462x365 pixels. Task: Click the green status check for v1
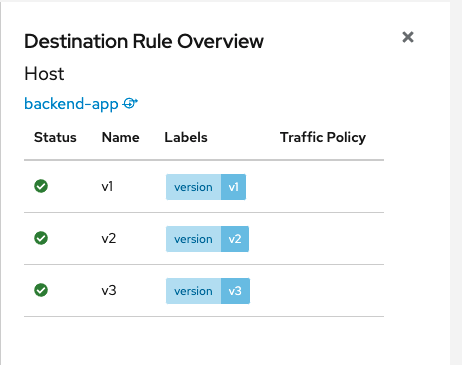(41, 186)
